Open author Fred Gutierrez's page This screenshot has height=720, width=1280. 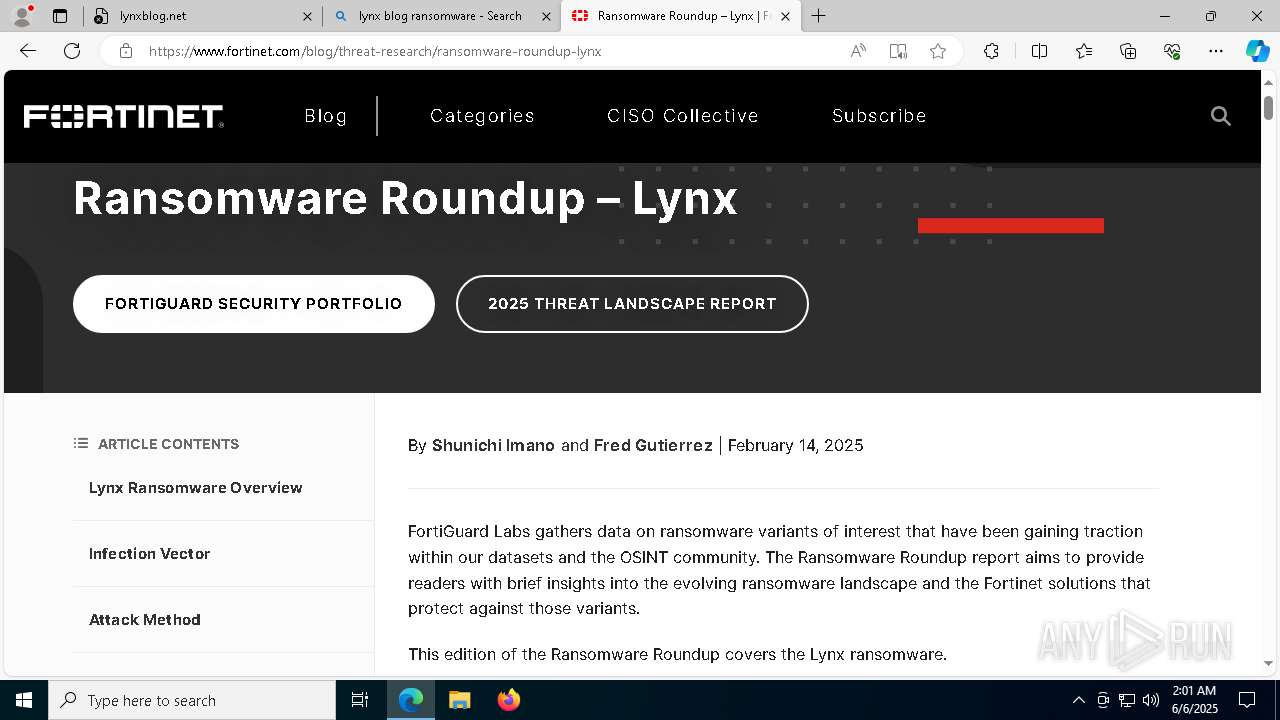[653, 445]
